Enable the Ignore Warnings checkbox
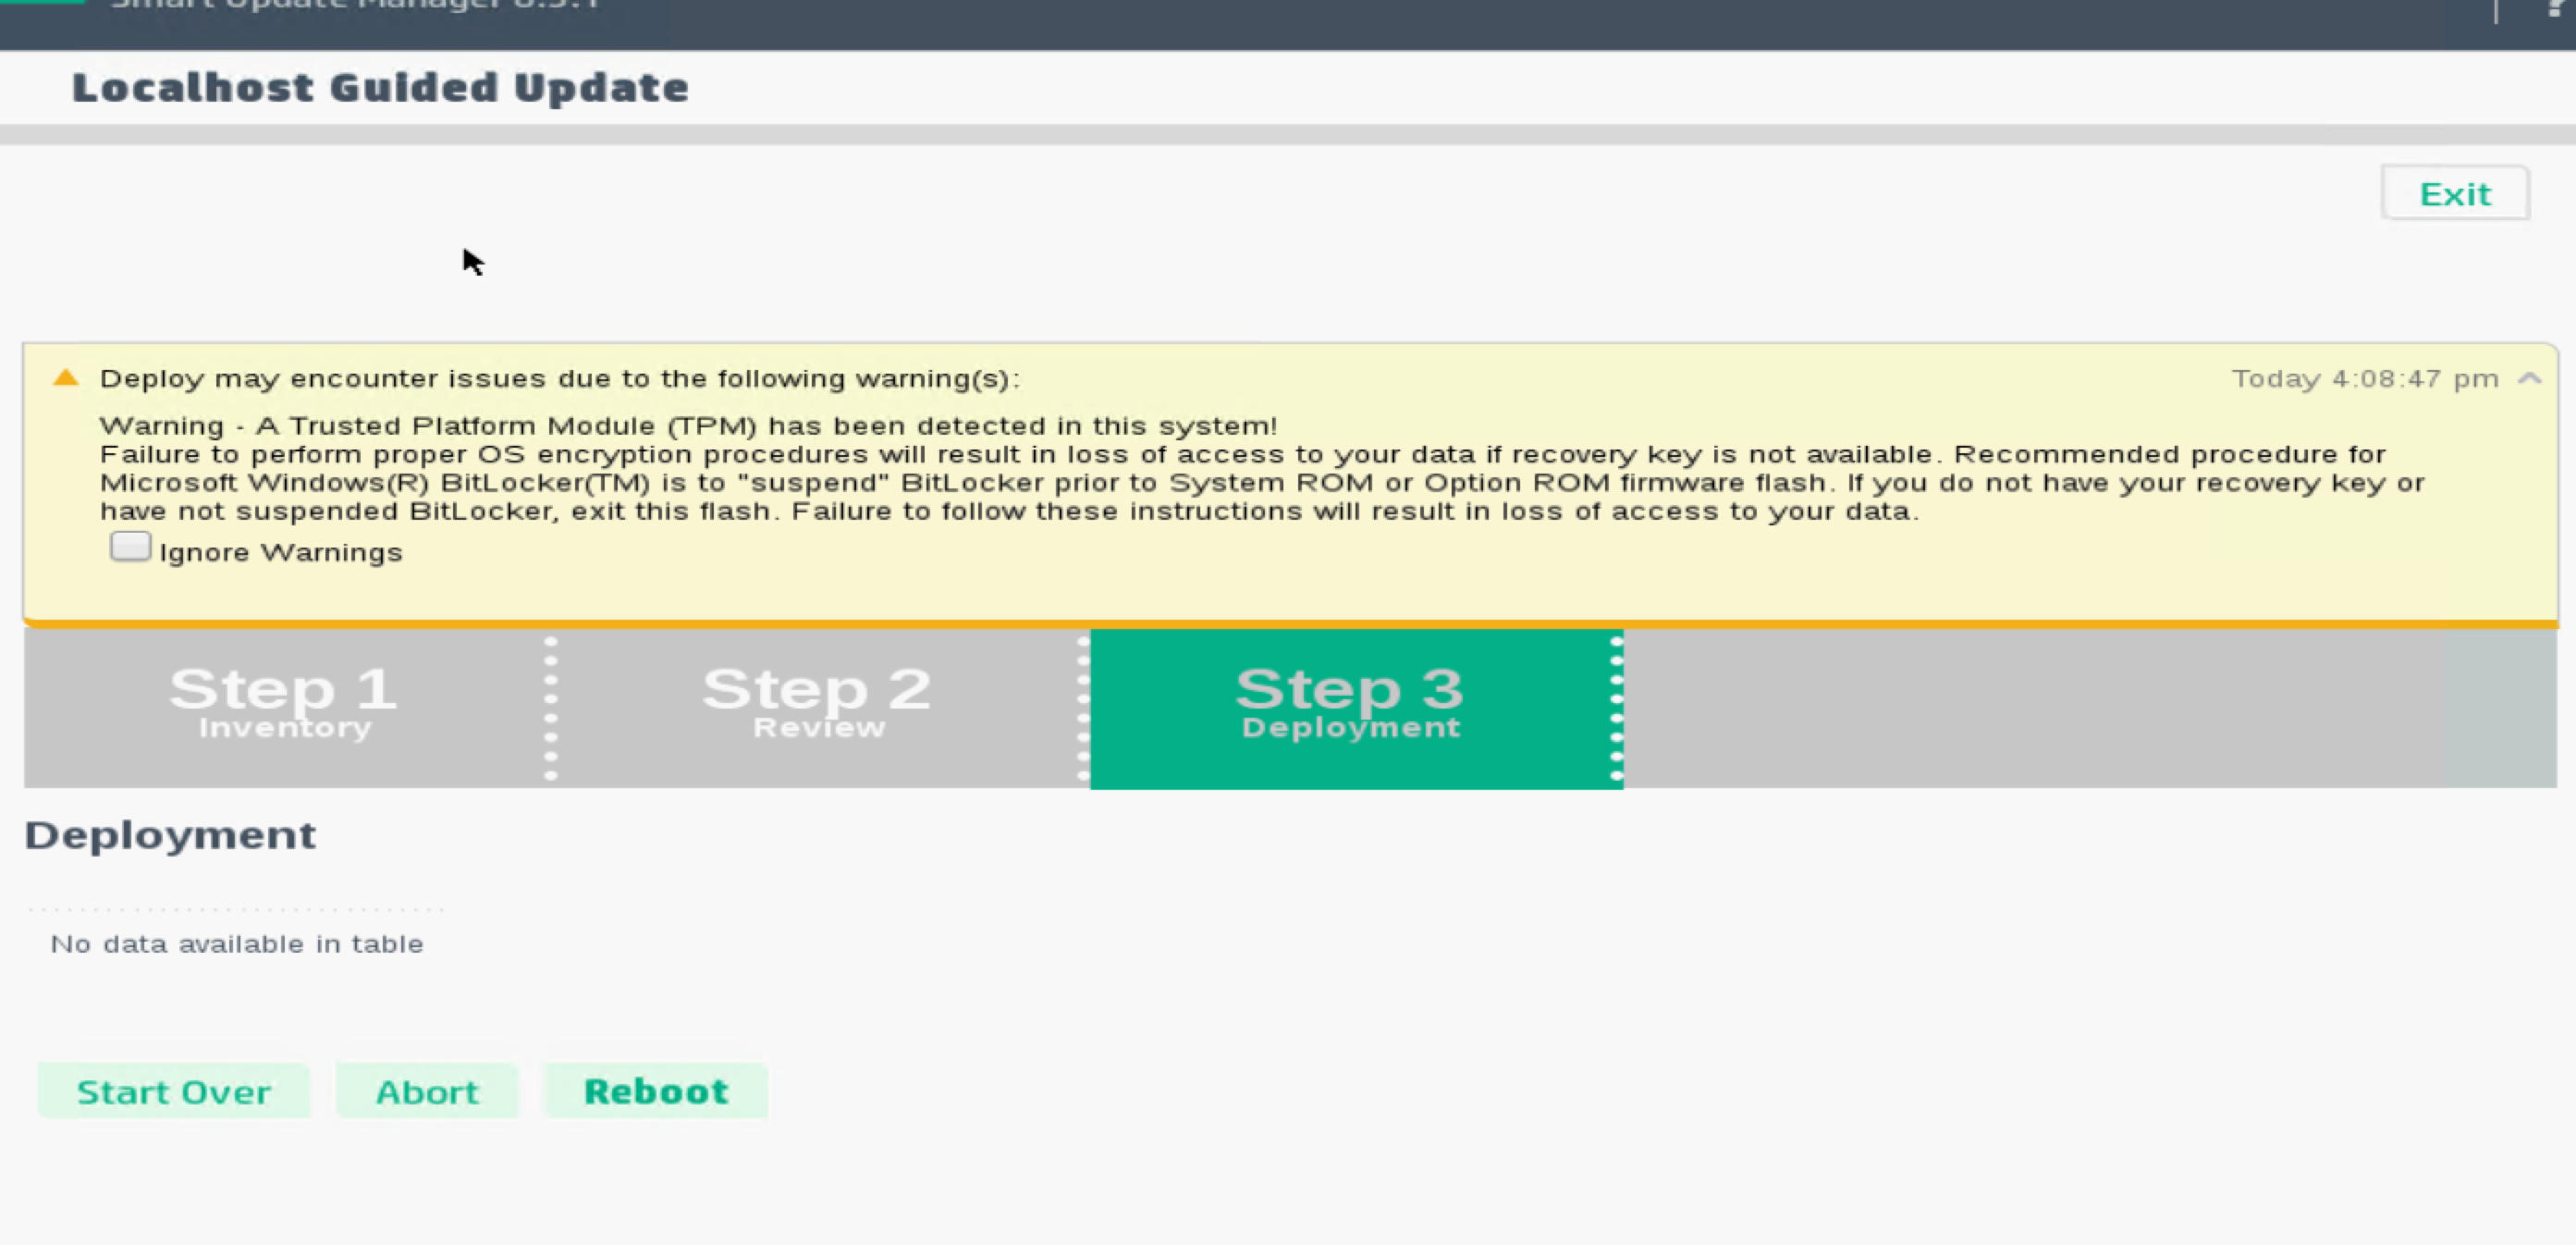Image resolution: width=2576 pixels, height=1245 pixels. click(131, 547)
